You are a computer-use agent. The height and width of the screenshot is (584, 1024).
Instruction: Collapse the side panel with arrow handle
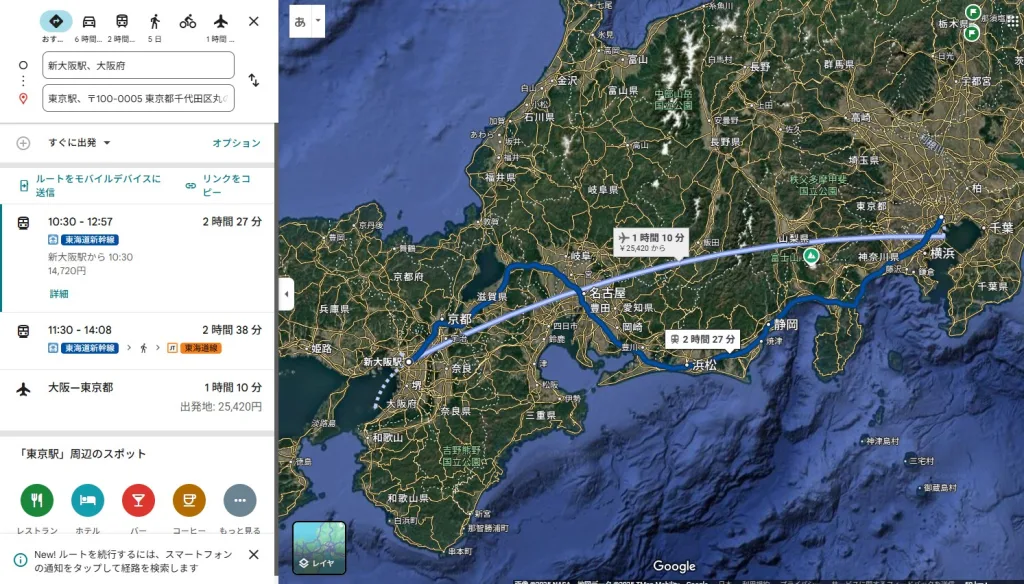(x=286, y=294)
